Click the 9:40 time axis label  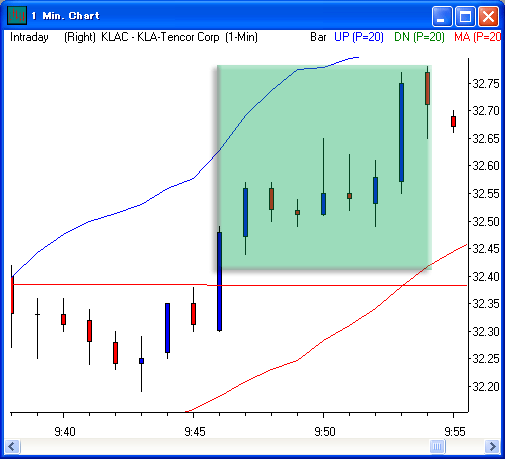(x=65, y=432)
